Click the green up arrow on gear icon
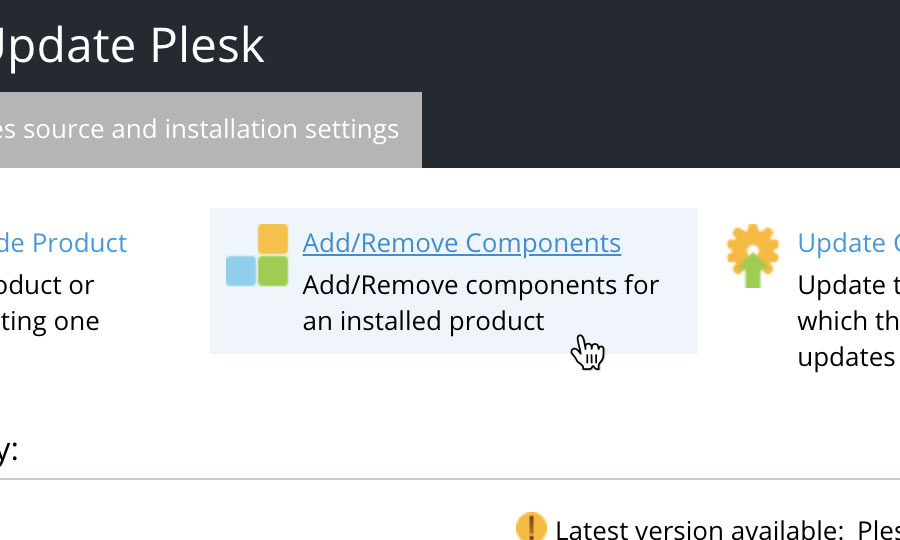Image resolution: width=900 pixels, height=540 pixels. coord(752,270)
